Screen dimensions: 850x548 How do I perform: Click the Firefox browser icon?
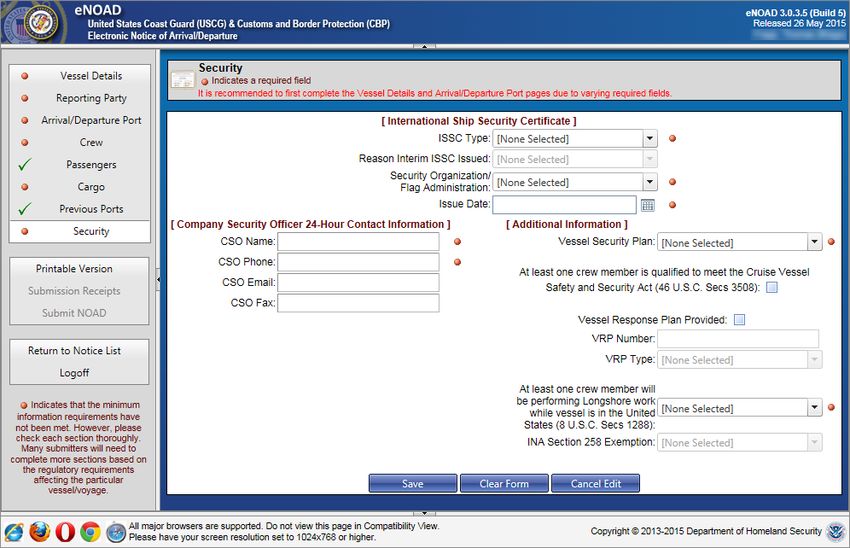click(40, 532)
